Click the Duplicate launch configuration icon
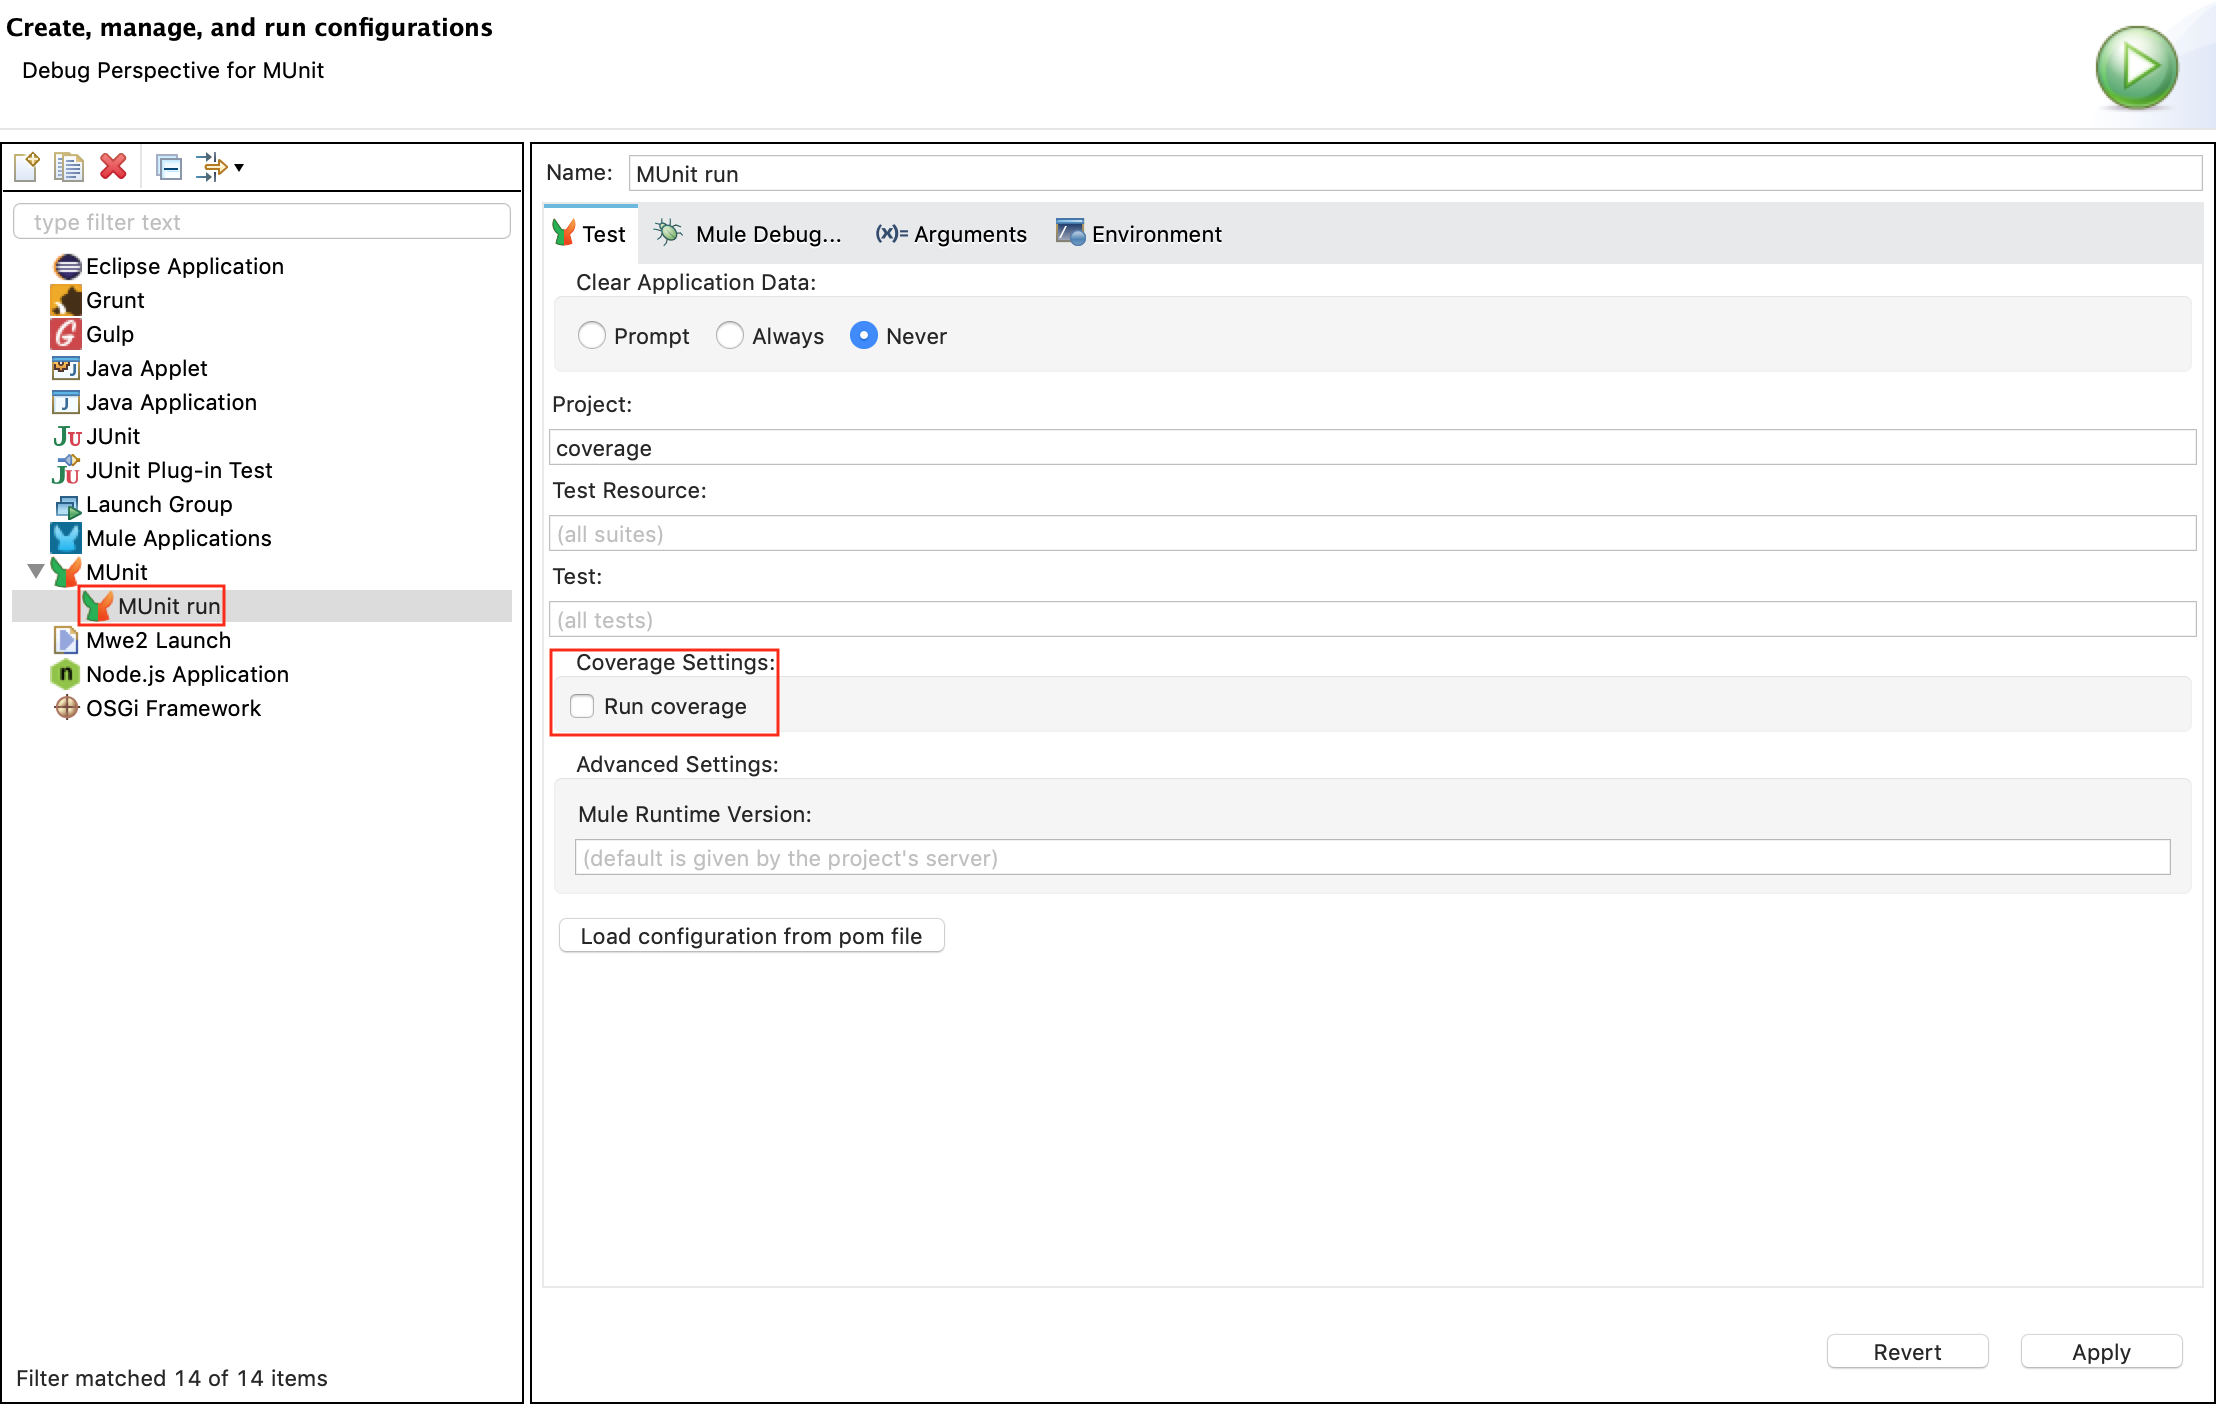The image size is (2216, 1404). coord(69,167)
